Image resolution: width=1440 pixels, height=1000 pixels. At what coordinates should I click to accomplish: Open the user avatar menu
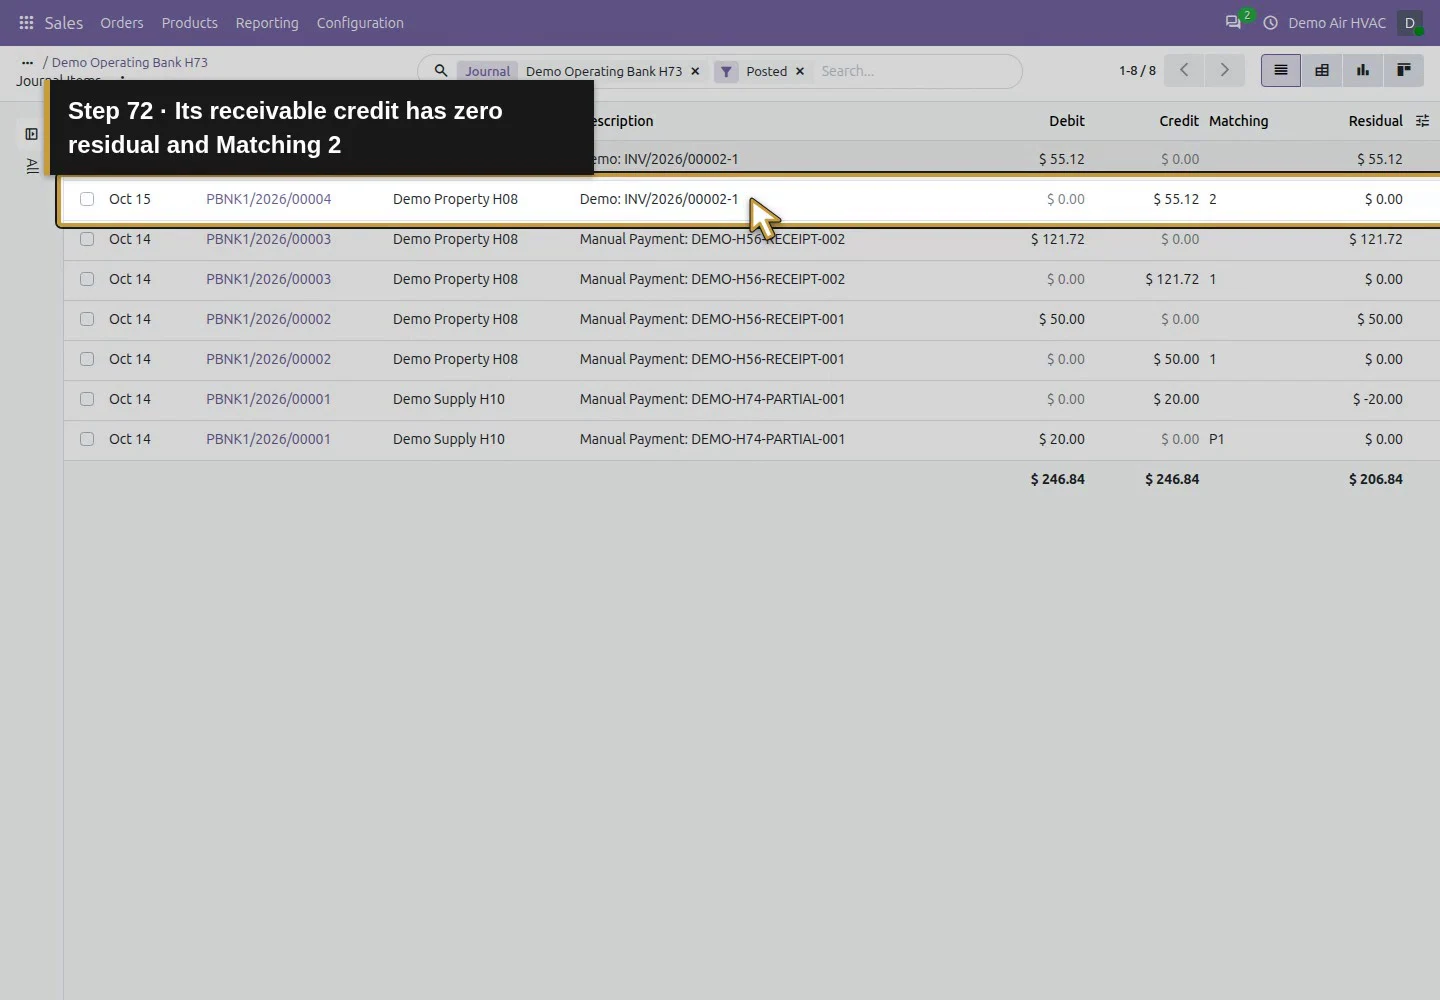[x=1410, y=23]
